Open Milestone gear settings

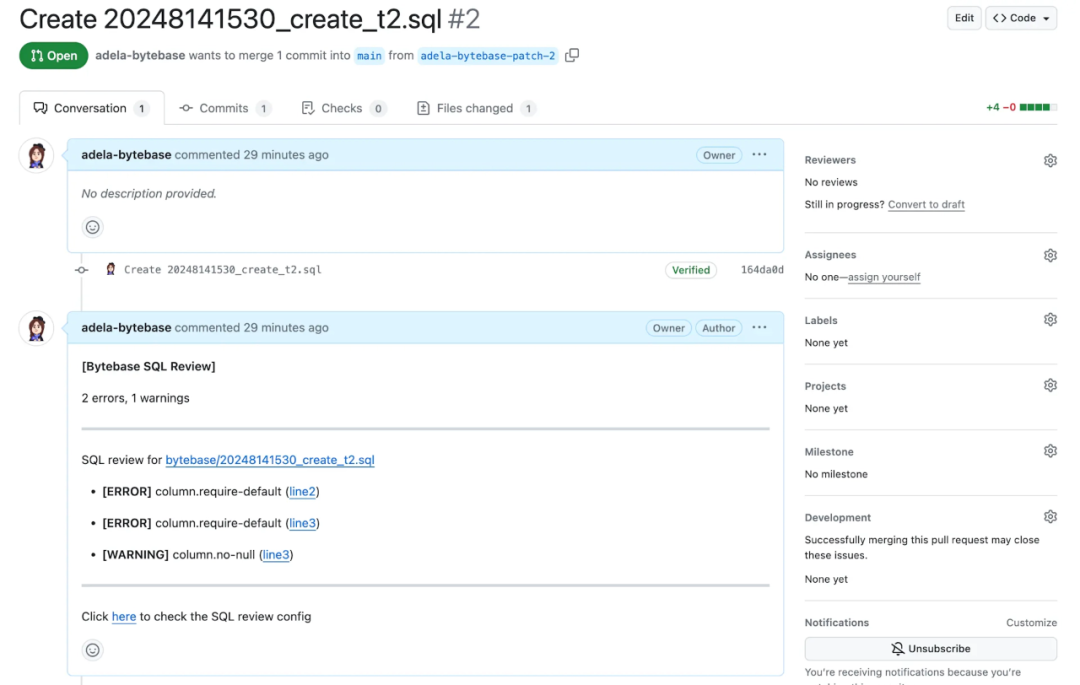click(1050, 451)
